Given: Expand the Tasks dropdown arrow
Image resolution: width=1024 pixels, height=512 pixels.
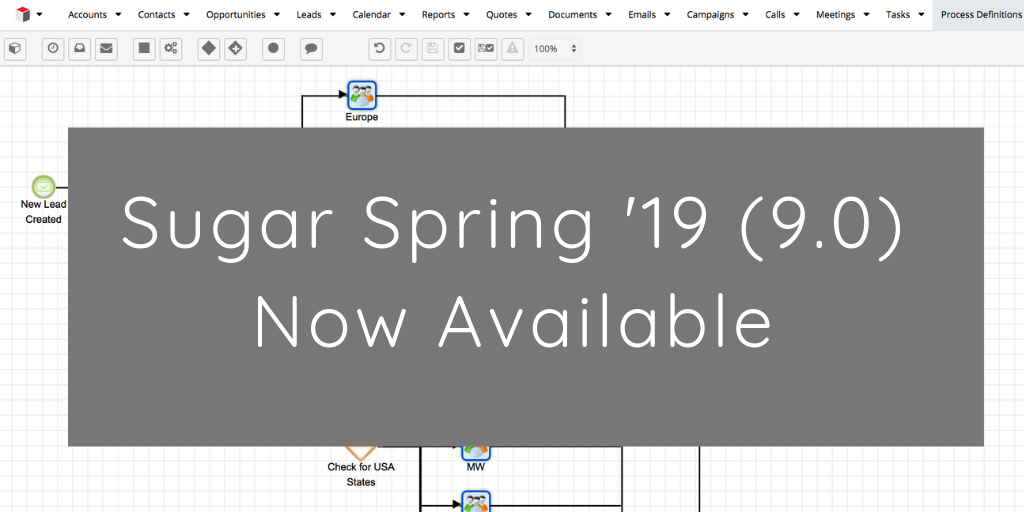Looking at the screenshot, I should (921, 14).
